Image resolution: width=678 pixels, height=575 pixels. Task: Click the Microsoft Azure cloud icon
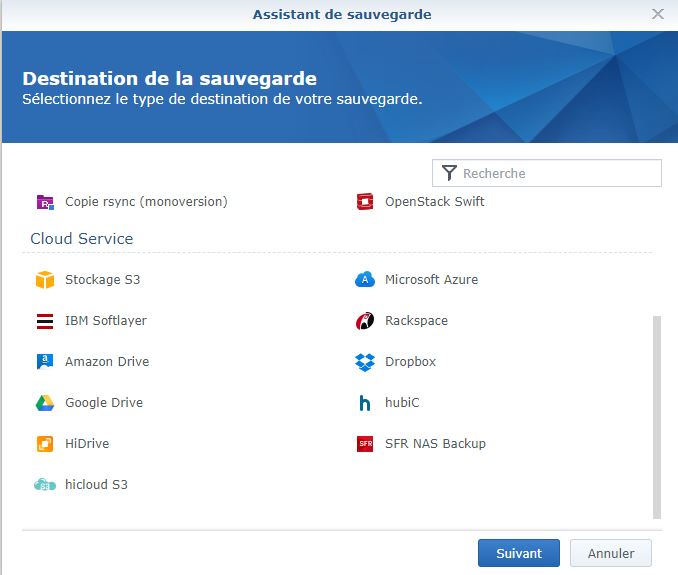pyautogui.click(x=365, y=280)
